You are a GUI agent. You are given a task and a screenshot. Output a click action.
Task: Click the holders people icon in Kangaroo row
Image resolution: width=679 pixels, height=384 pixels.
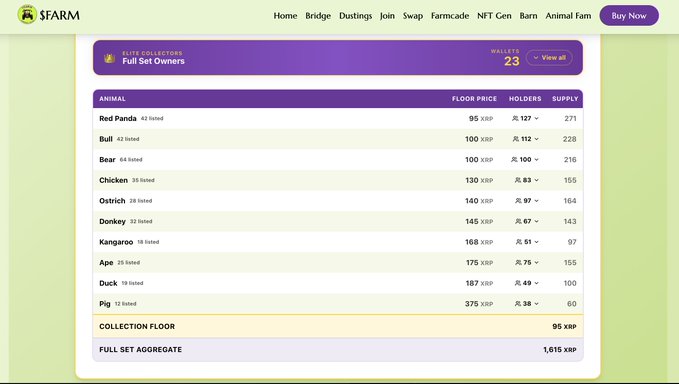tap(519, 242)
